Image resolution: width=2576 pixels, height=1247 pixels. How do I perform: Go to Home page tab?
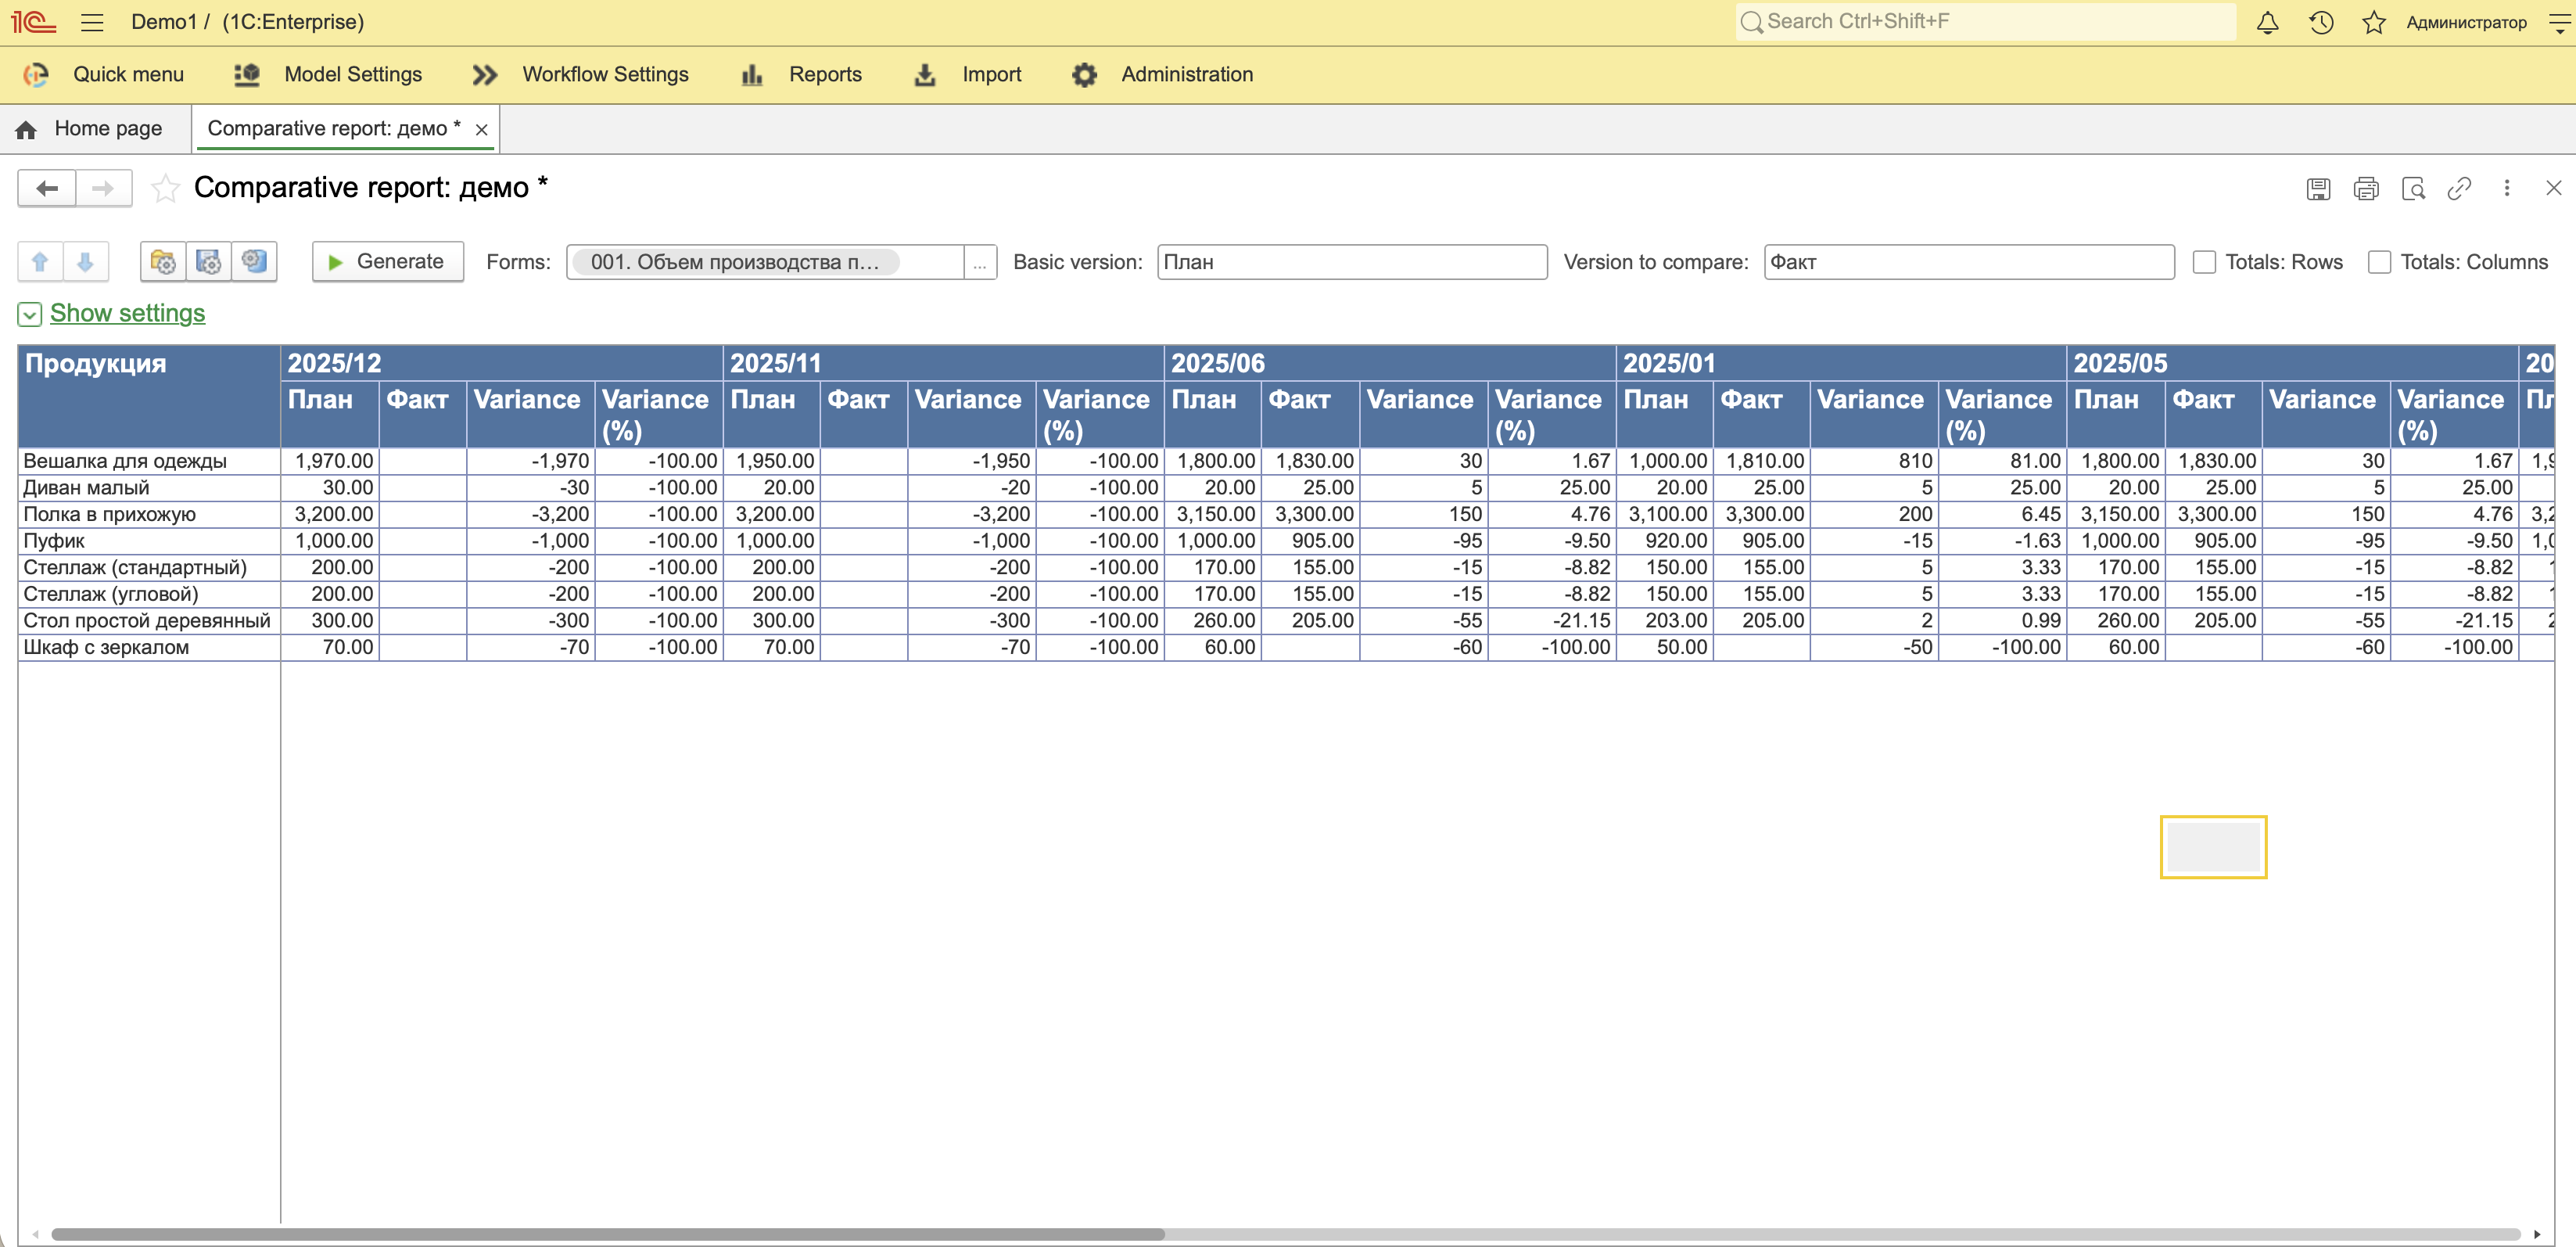click(x=90, y=129)
